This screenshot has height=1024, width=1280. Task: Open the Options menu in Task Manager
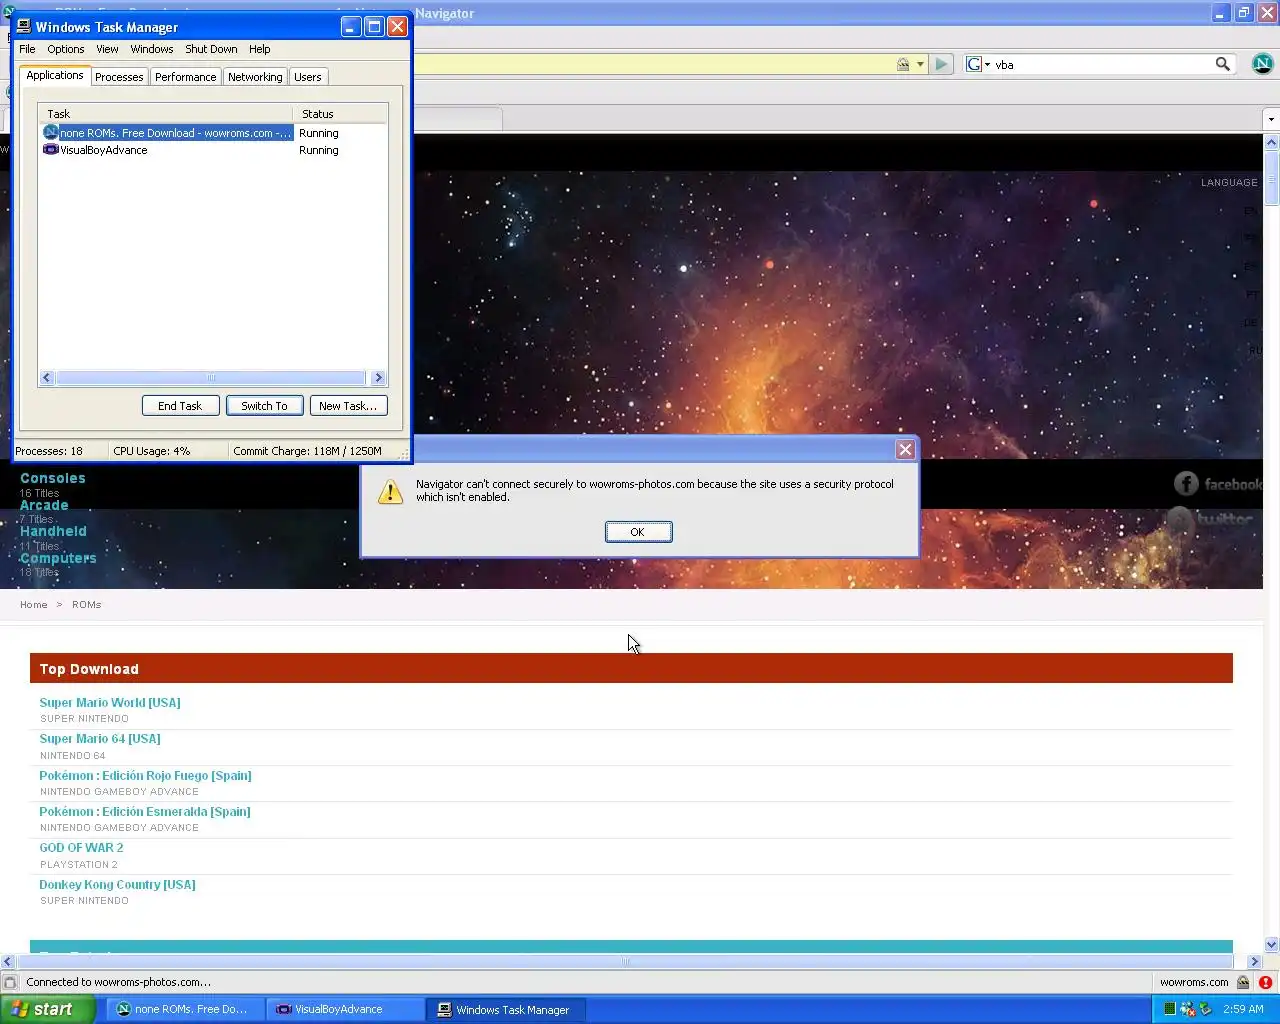(66, 49)
